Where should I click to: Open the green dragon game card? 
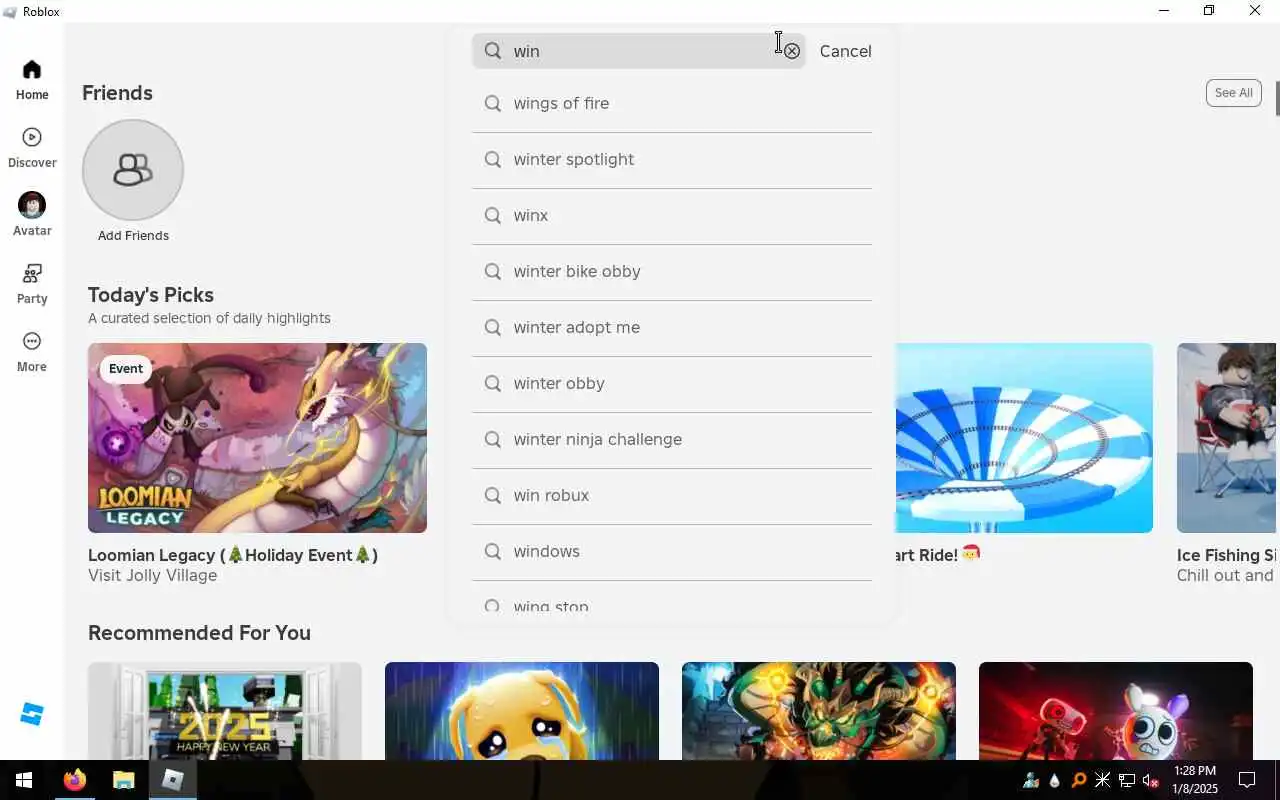tap(819, 711)
